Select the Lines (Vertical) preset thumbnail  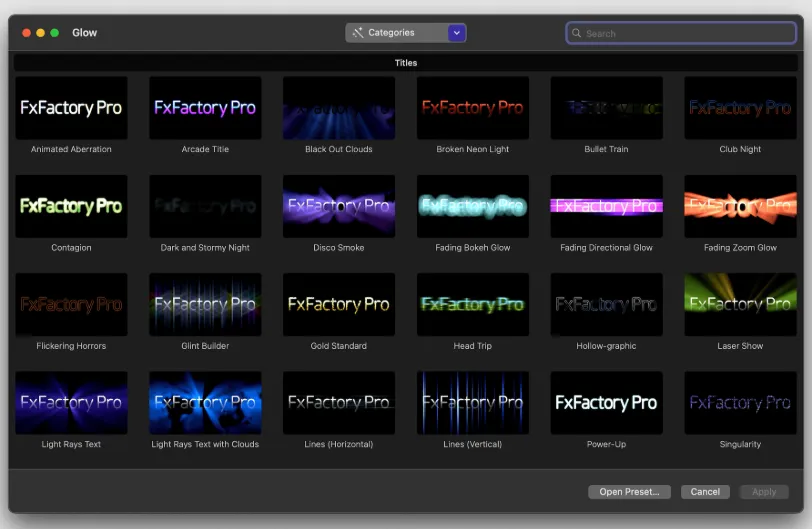click(473, 403)
